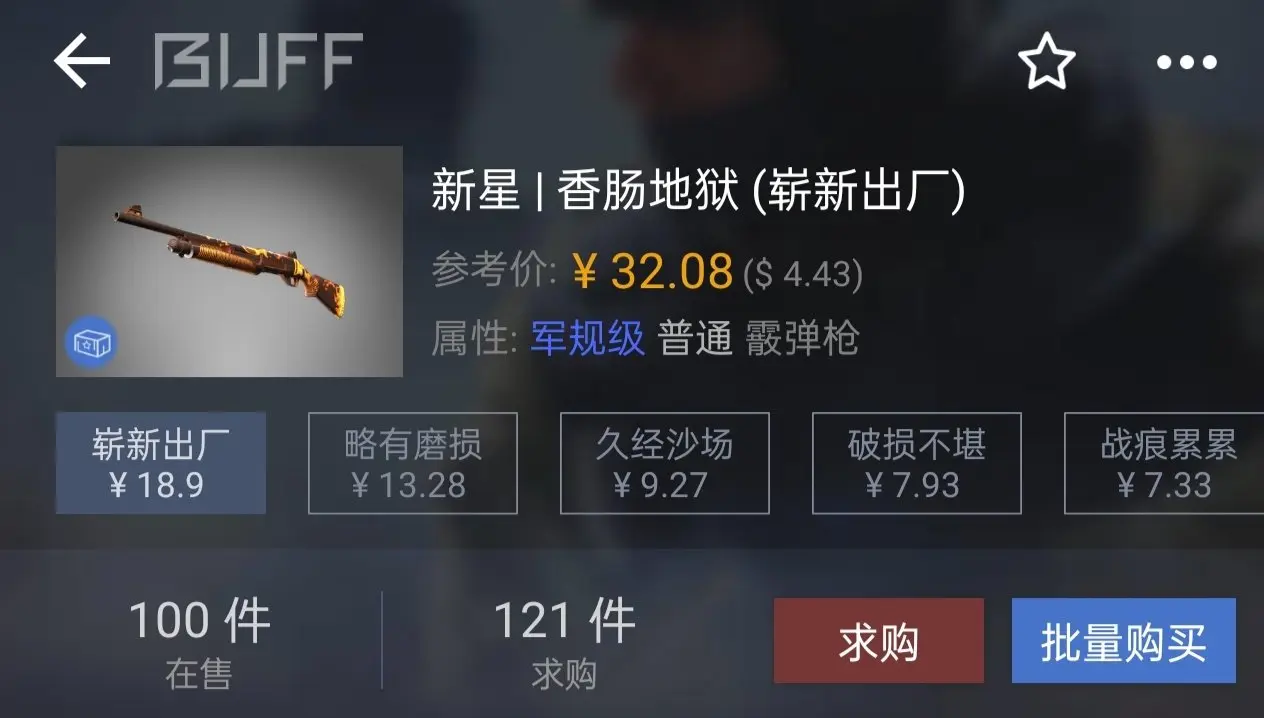View the 121 件 求购 buy orders

tap(564, 643)
